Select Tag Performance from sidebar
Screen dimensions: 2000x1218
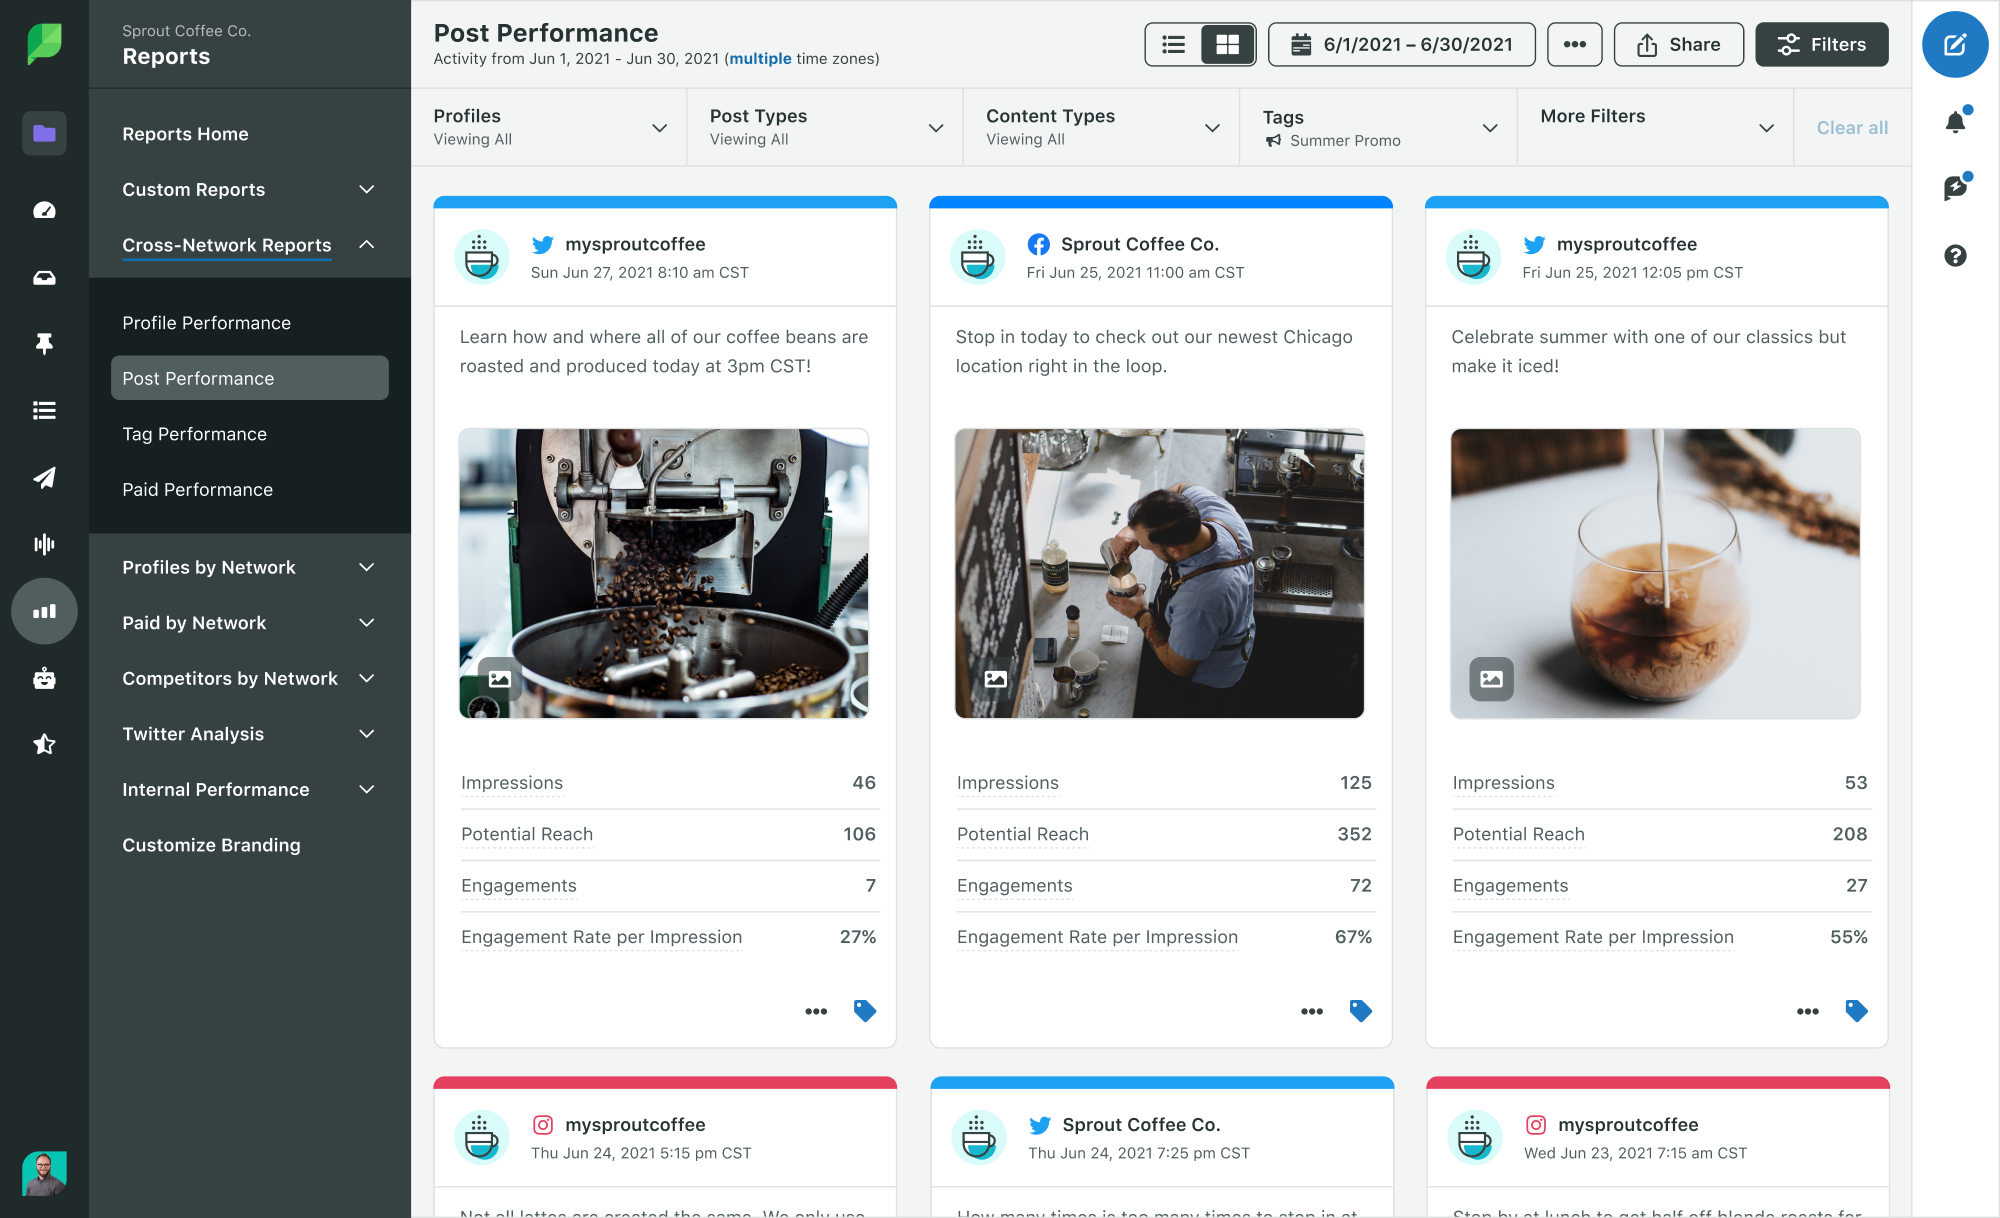193,433
